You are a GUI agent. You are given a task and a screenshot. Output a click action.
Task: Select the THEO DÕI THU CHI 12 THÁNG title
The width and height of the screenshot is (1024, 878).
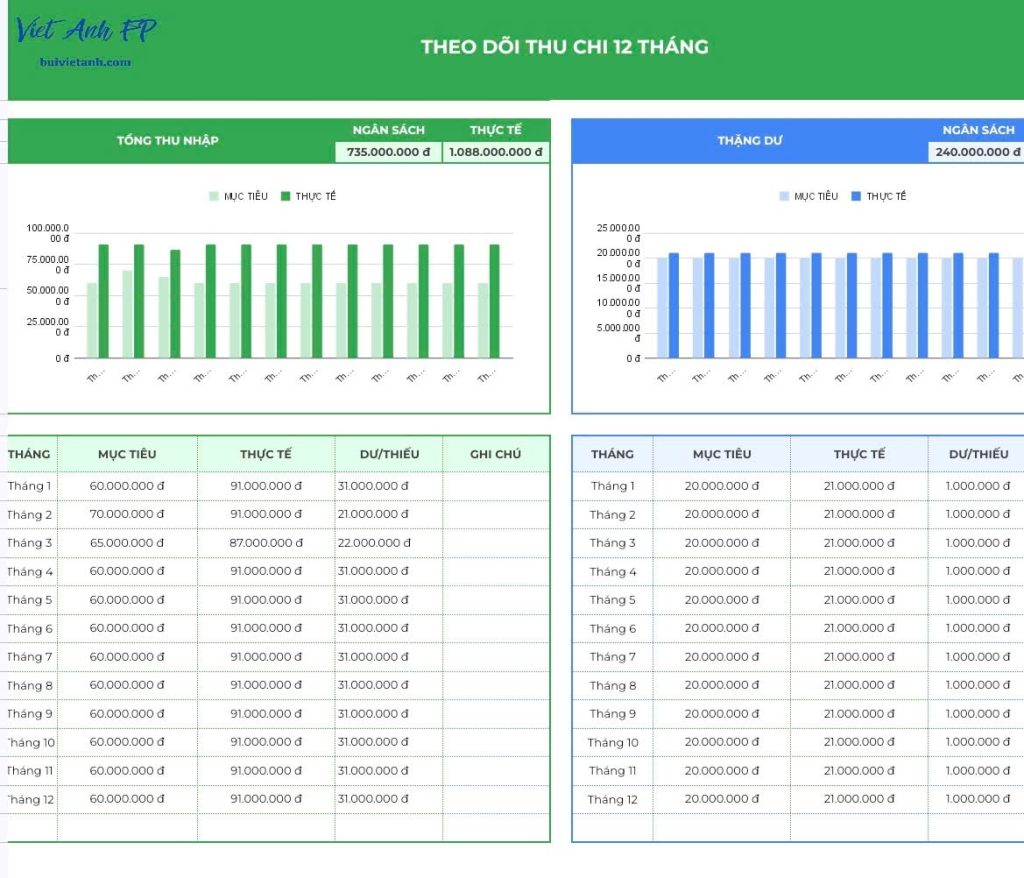click(564, 46)
